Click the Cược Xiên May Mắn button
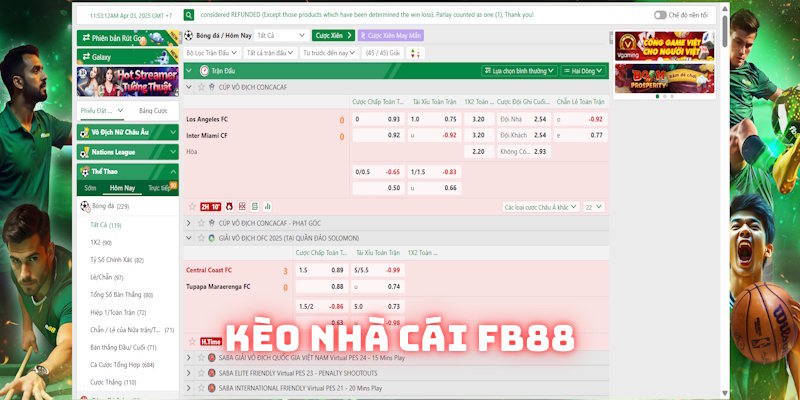 pyautogui.click(x=391, y=35)
